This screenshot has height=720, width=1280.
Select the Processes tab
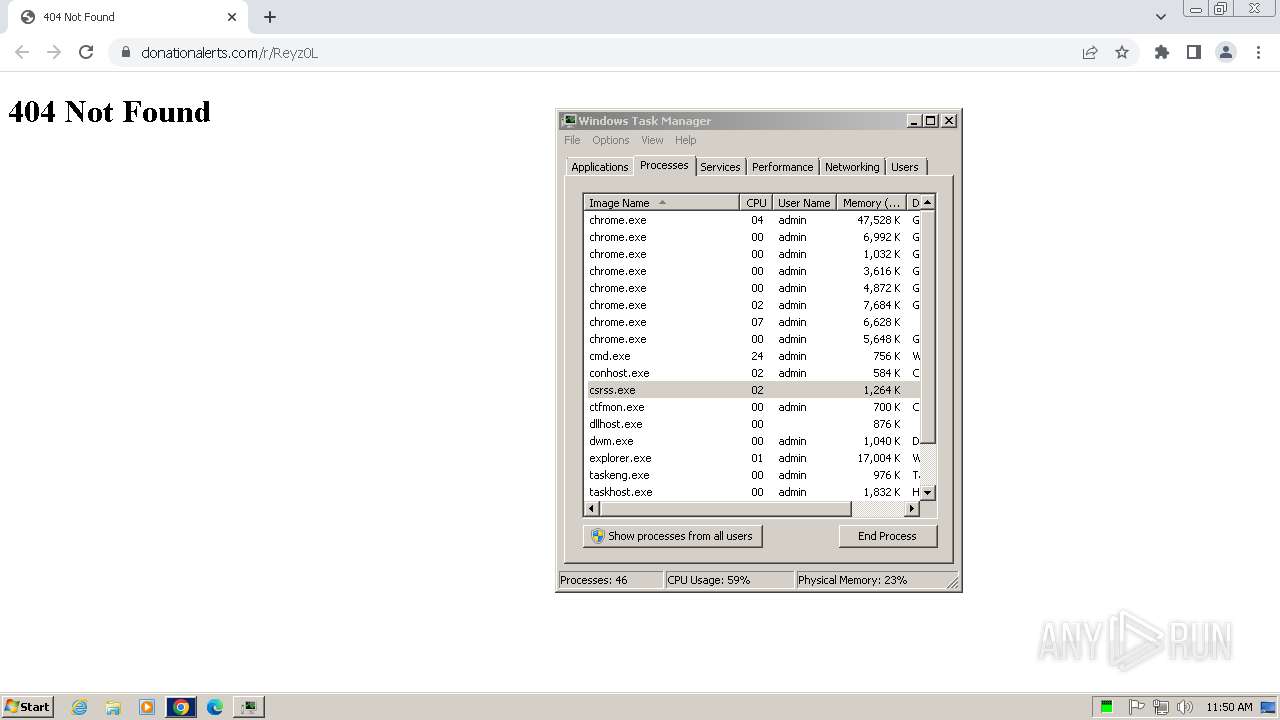(664, 165)
